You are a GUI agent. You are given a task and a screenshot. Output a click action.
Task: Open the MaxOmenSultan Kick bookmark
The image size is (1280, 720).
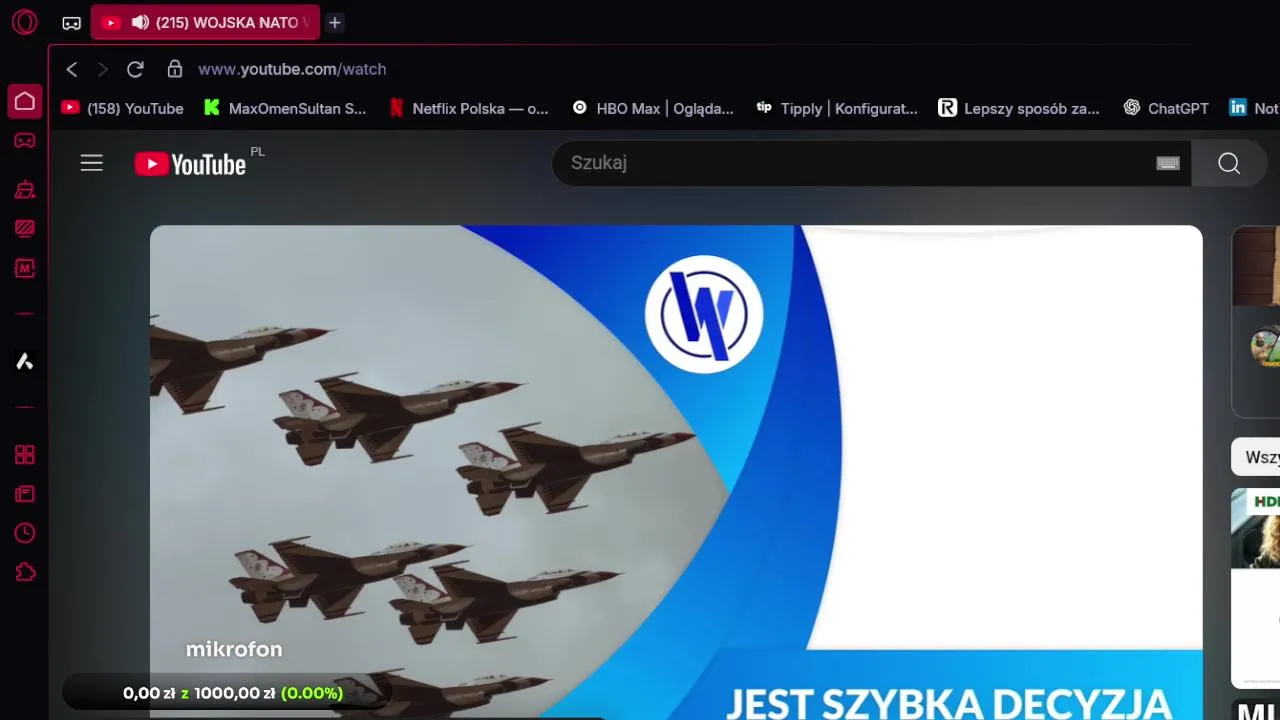(285, 108)
